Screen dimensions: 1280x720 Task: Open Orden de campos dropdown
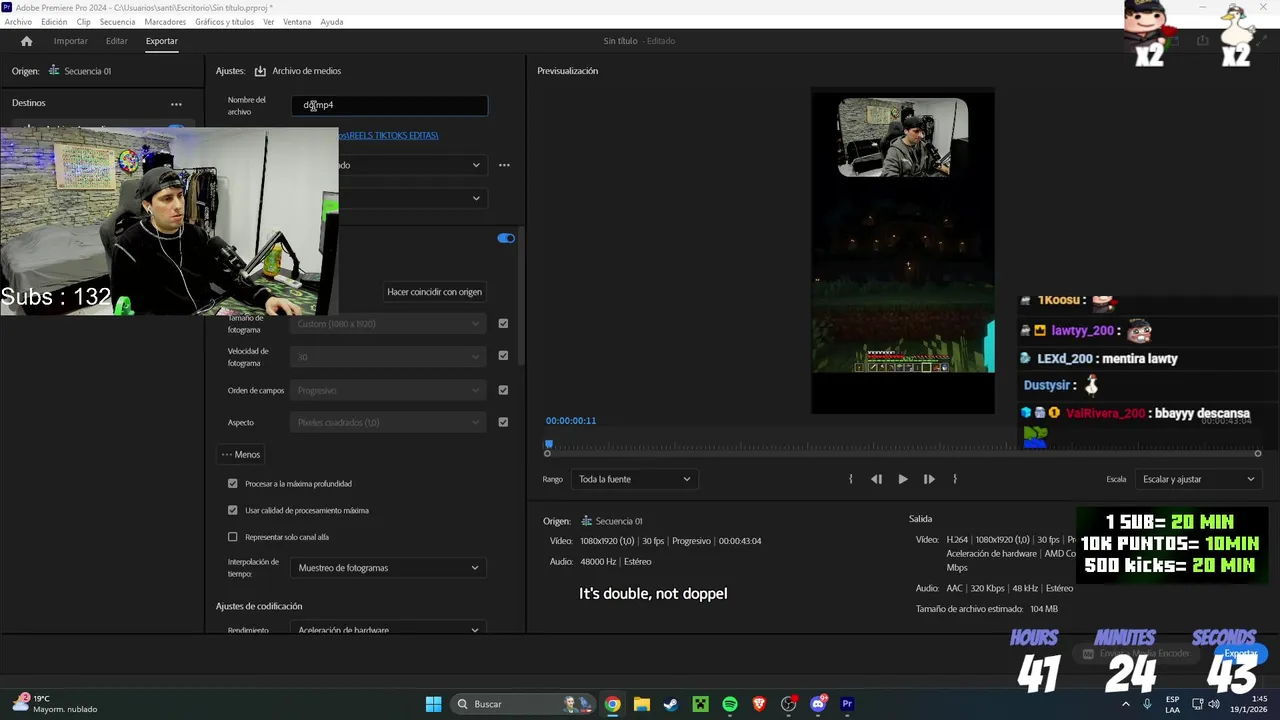click(388, 390)
